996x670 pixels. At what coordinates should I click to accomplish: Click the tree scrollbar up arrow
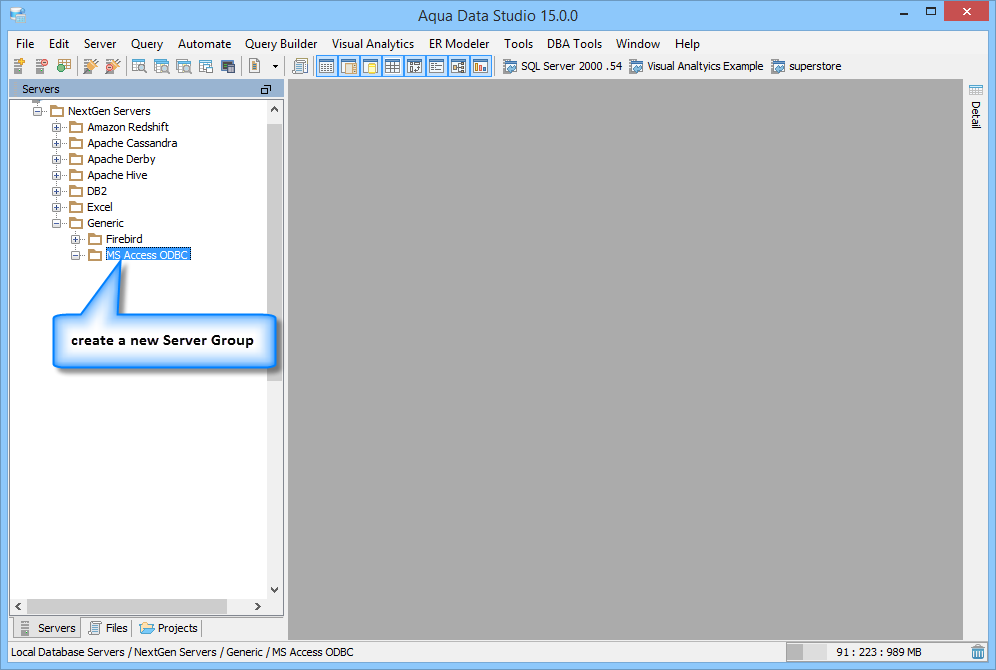pos(274,109)
